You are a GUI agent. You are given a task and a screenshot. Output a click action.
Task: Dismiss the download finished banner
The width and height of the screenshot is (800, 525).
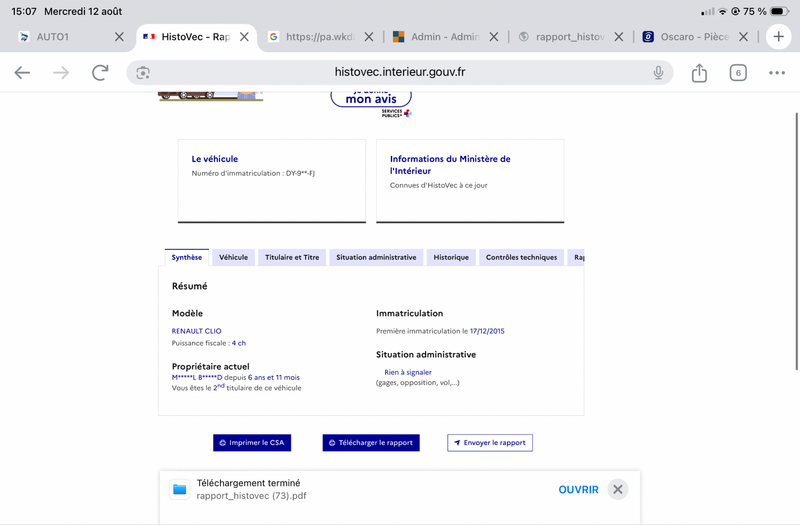[618, 490]
